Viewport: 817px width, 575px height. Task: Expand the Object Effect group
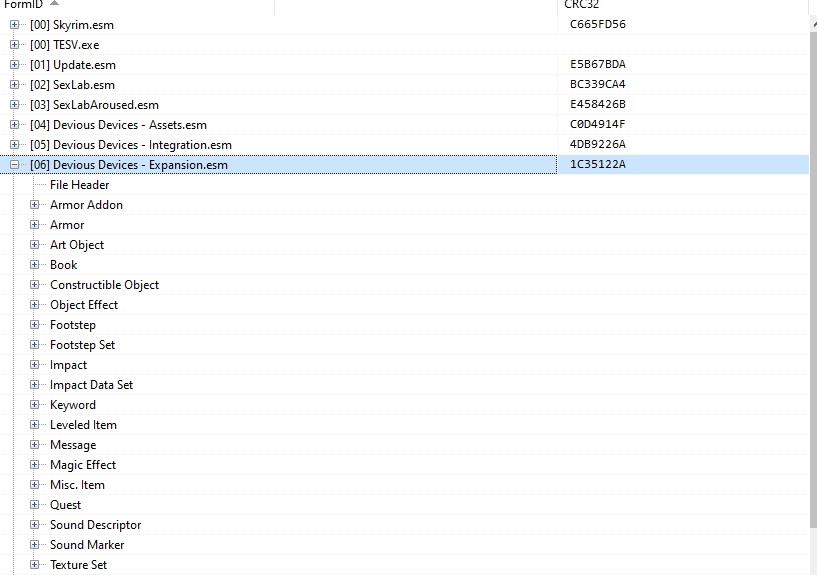[x=34, y=305]
